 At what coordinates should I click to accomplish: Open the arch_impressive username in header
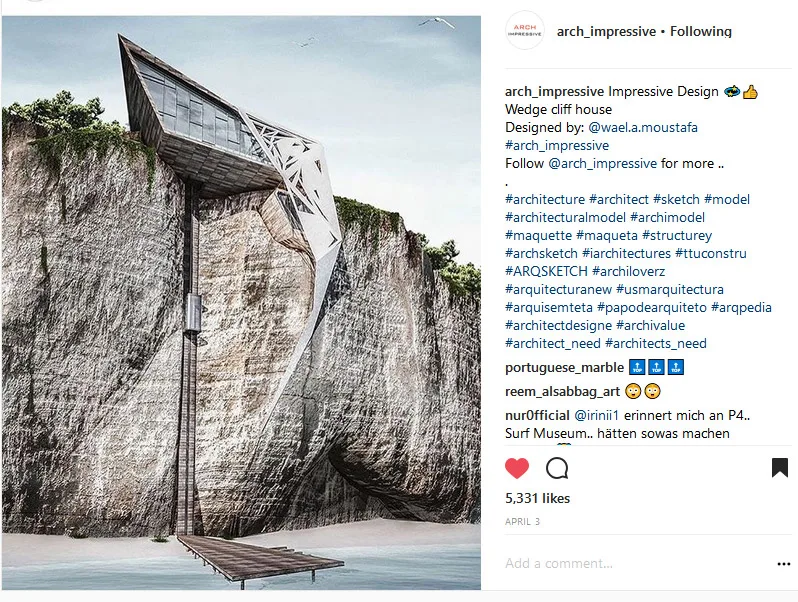coord(606,32)
